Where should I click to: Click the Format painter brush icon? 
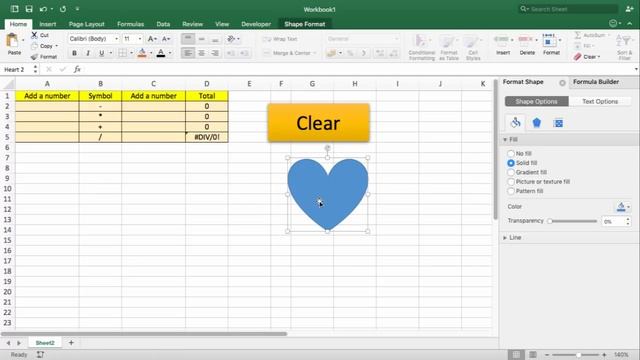tap(35, 57)
